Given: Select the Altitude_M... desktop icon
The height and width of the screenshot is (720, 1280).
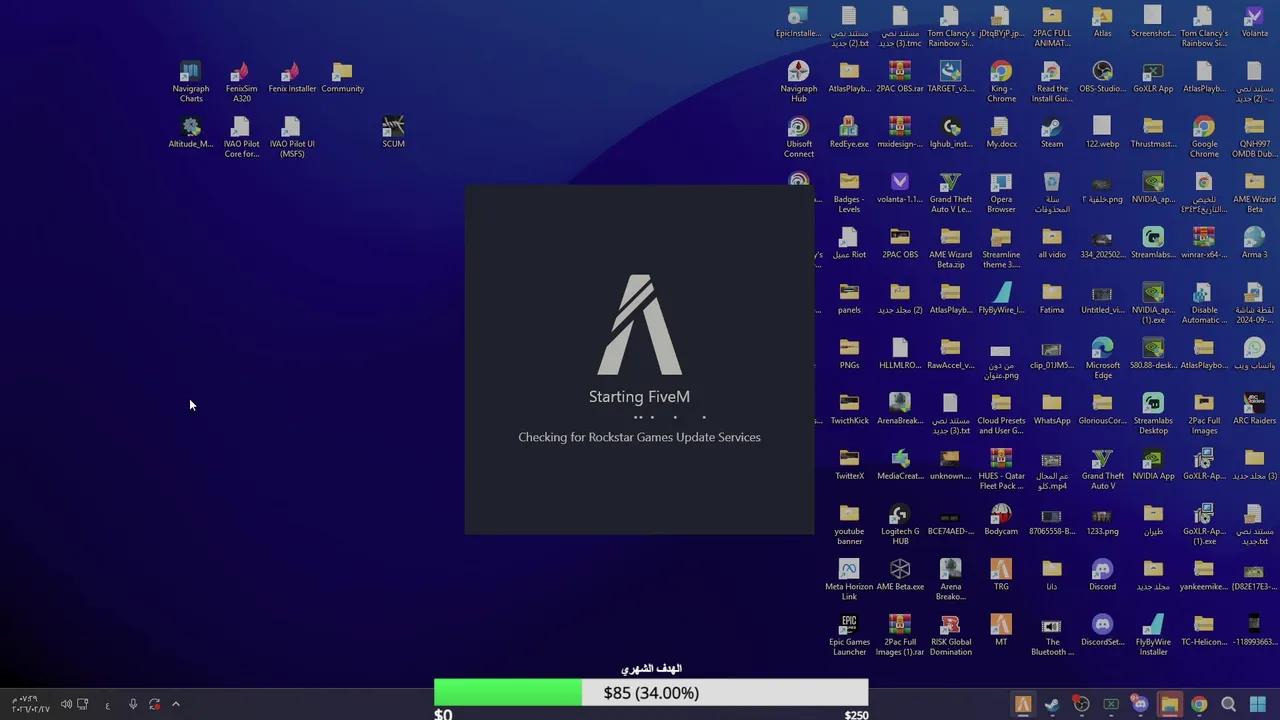Looking at the screenshot, I should coord(190,132).
